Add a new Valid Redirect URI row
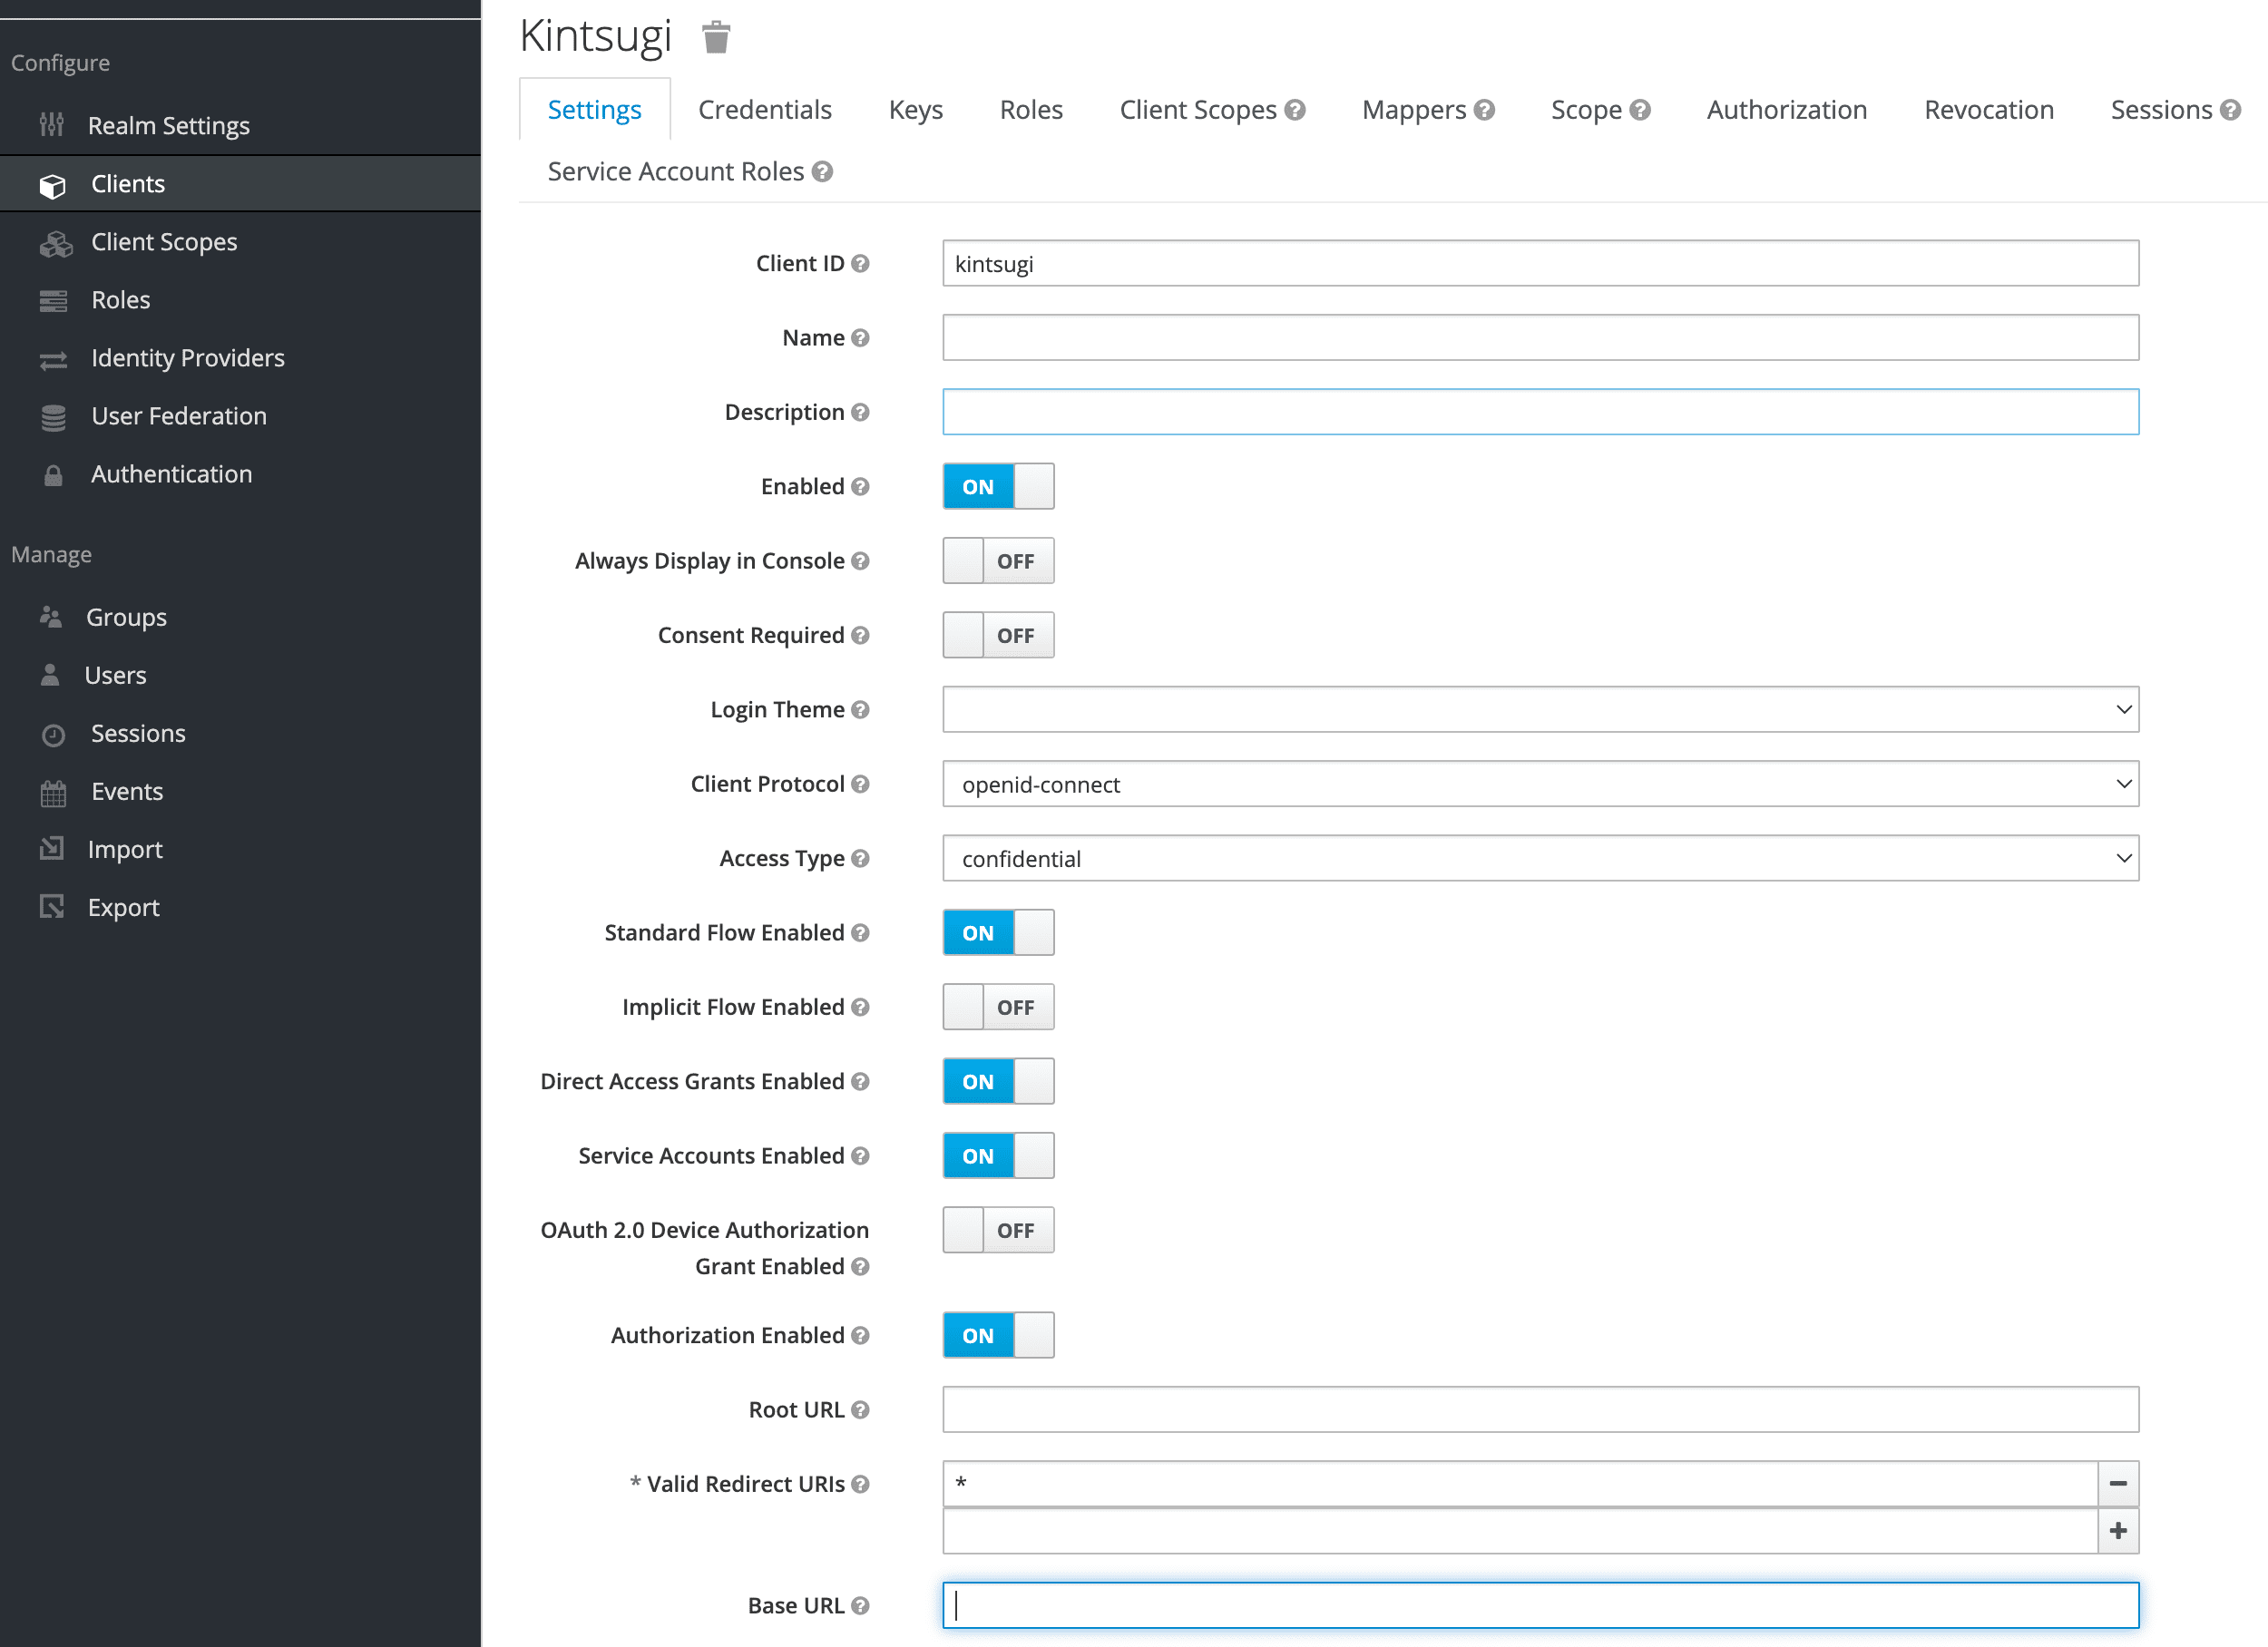This screenshot has height=1647, width=2268. pyautogui.click(x=2117, y=1530)
